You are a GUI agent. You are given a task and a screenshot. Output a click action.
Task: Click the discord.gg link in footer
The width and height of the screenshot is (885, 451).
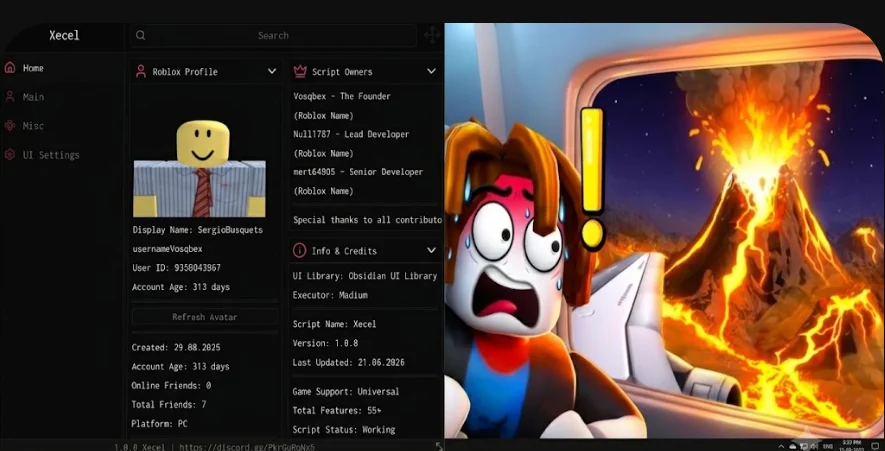pyautogui.click(x=247, y=446)
